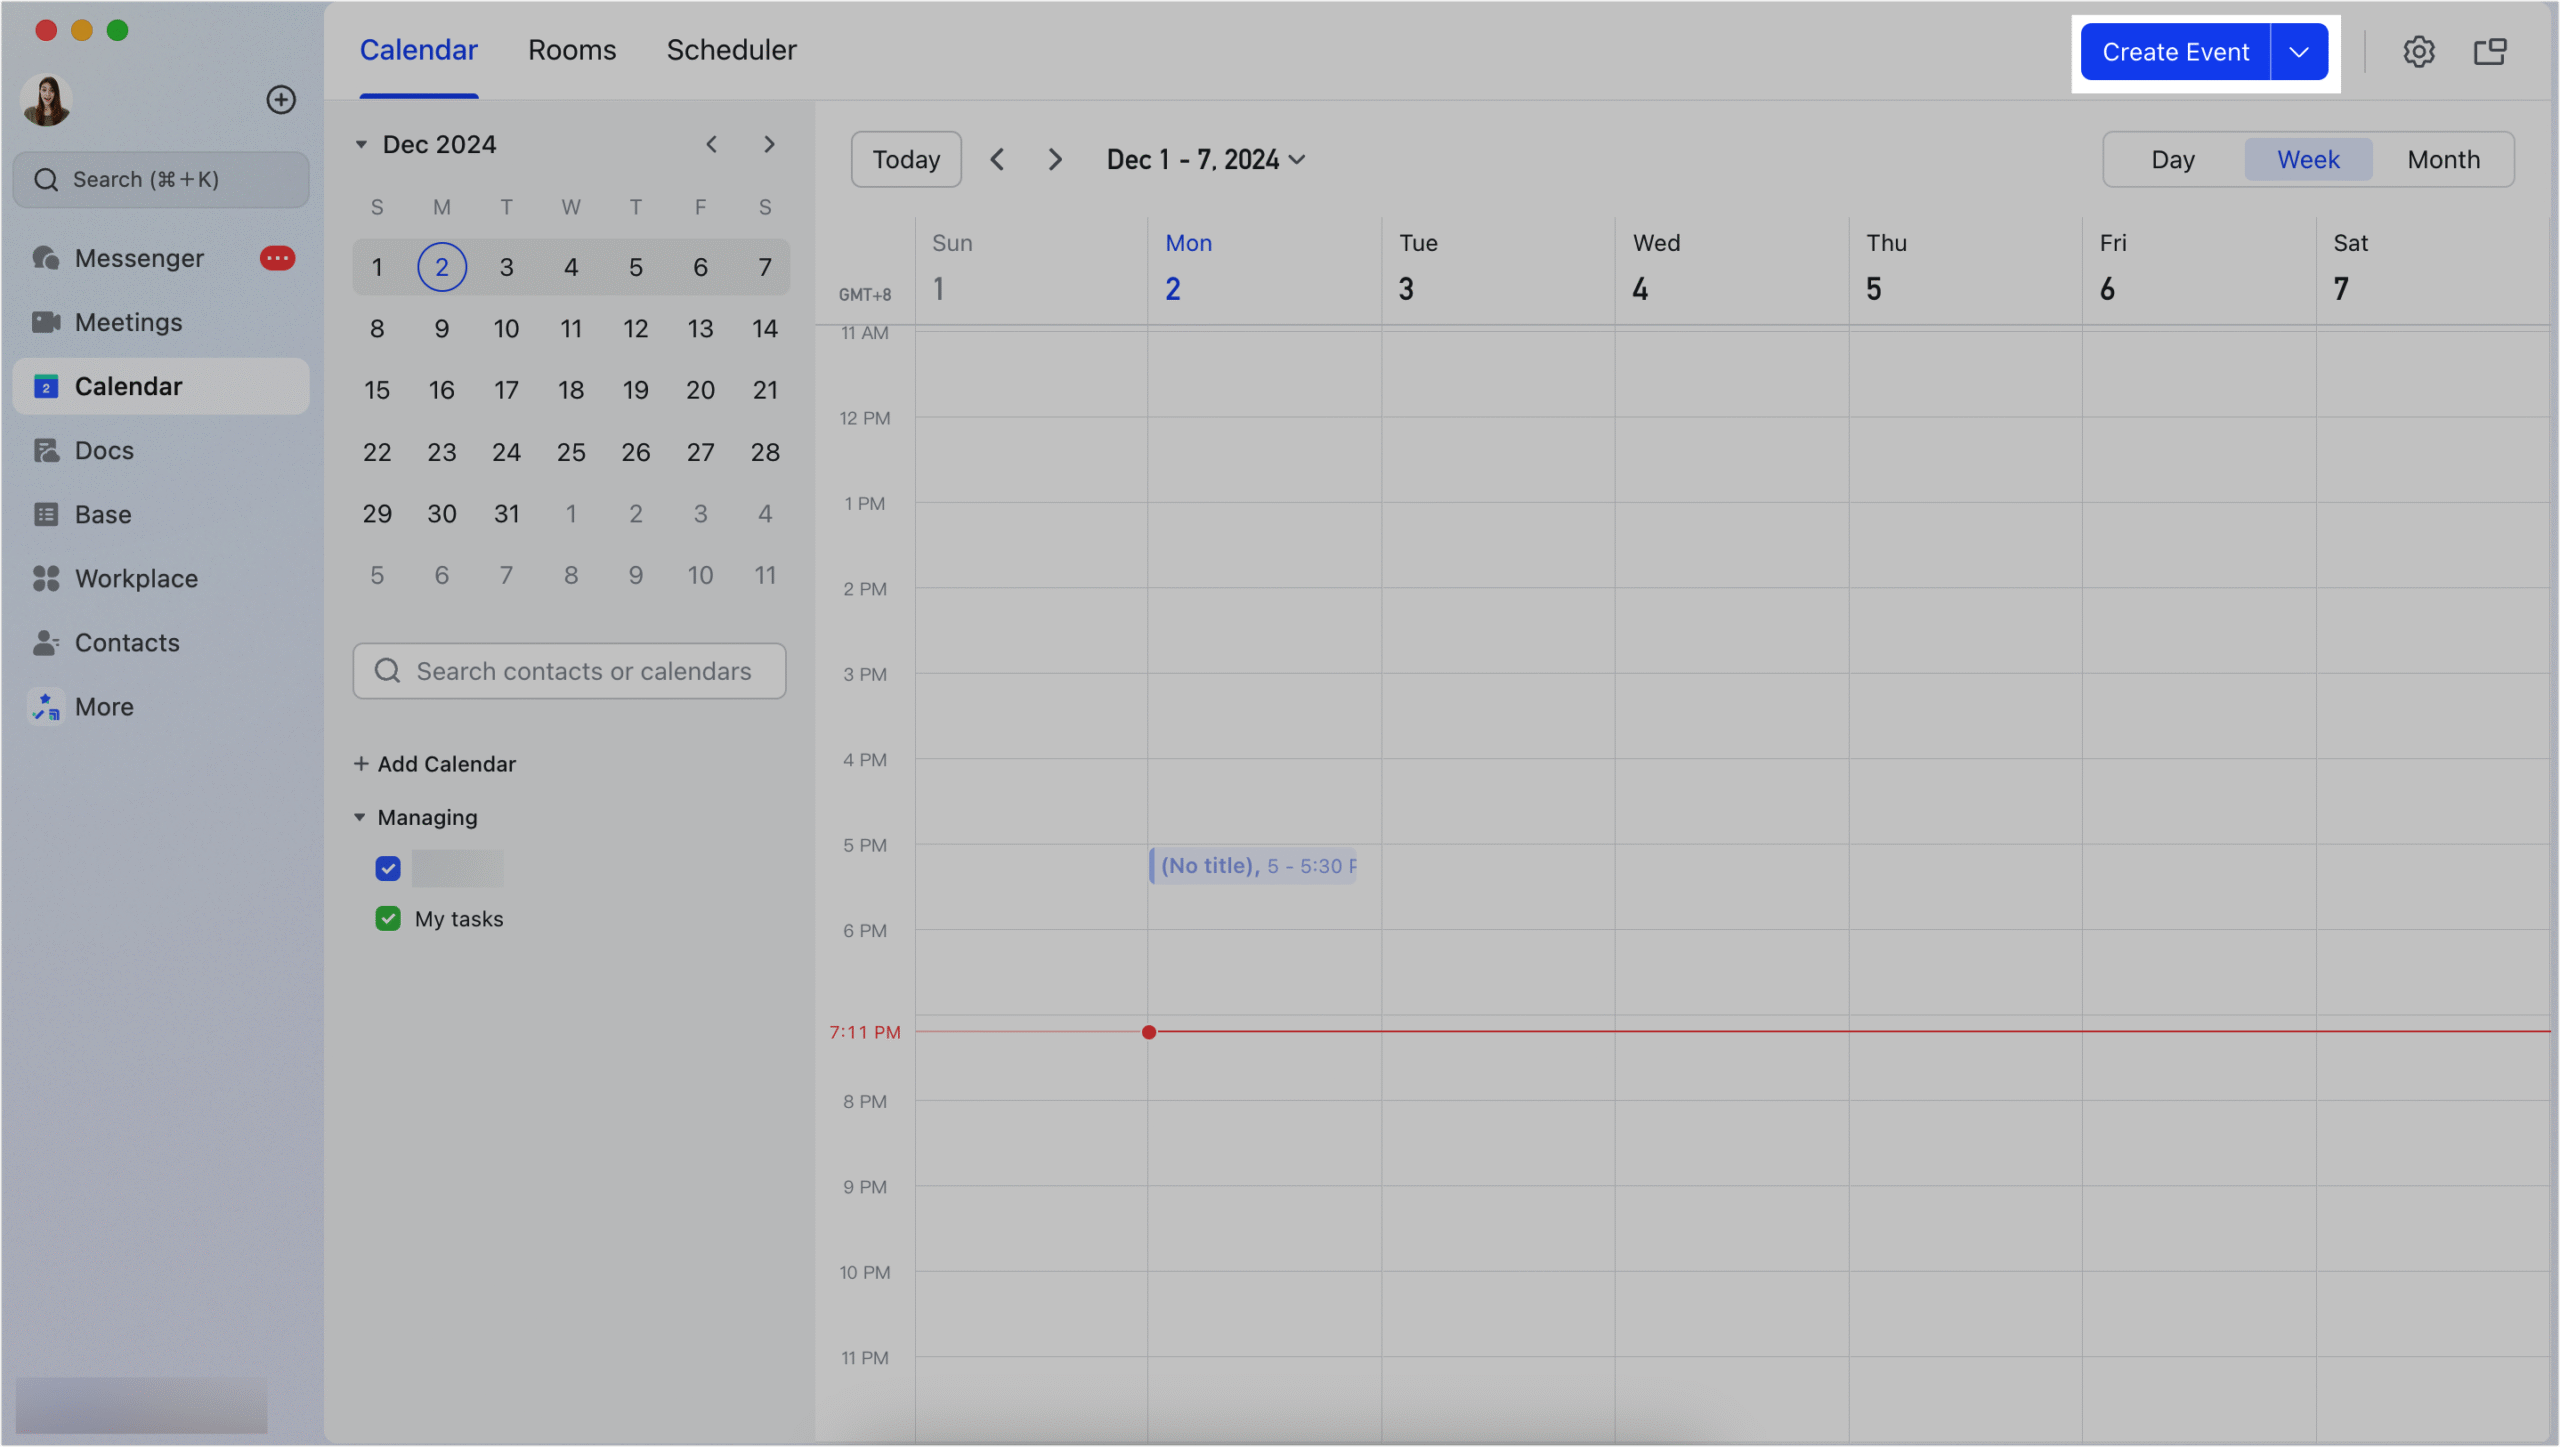Switch to the Calendar tab
The image size is (2560, 1447).
coord(419,50)
